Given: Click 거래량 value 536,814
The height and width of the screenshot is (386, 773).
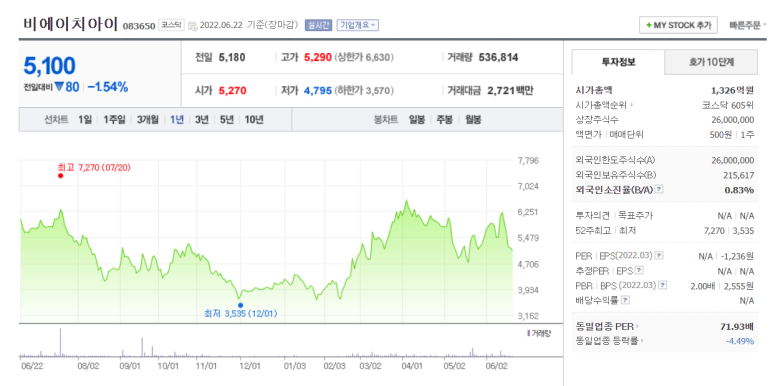Looking at the screenshot, I should [498, 58].
